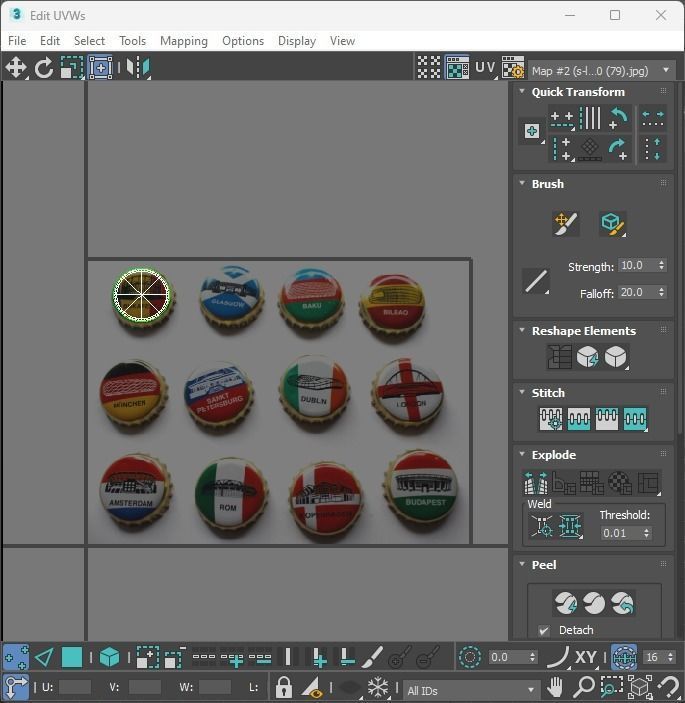Open the Map #2 texture dropdown
Image resolution: width=685 pixels, height=703 pixels.
601,71
